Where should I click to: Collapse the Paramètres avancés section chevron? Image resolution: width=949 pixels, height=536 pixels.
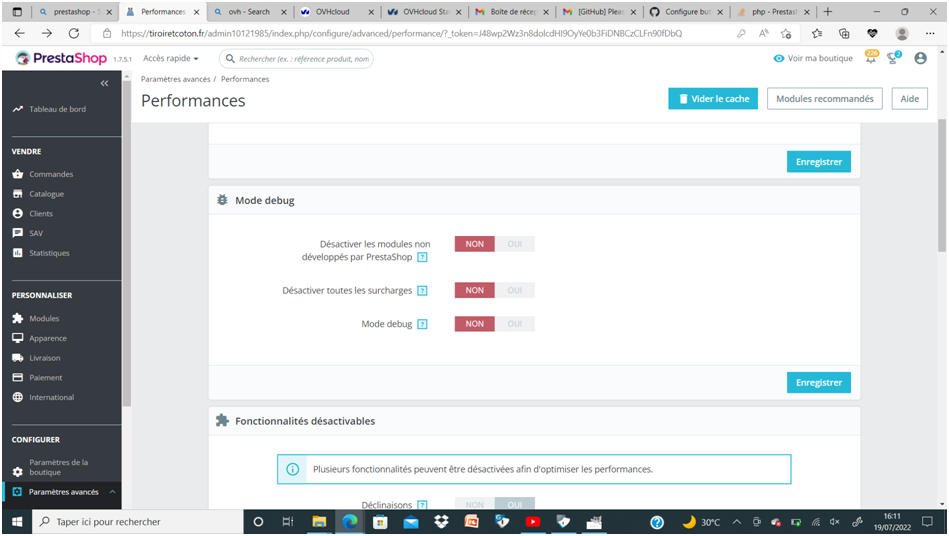pyautogui.click(x=112, y=492)
